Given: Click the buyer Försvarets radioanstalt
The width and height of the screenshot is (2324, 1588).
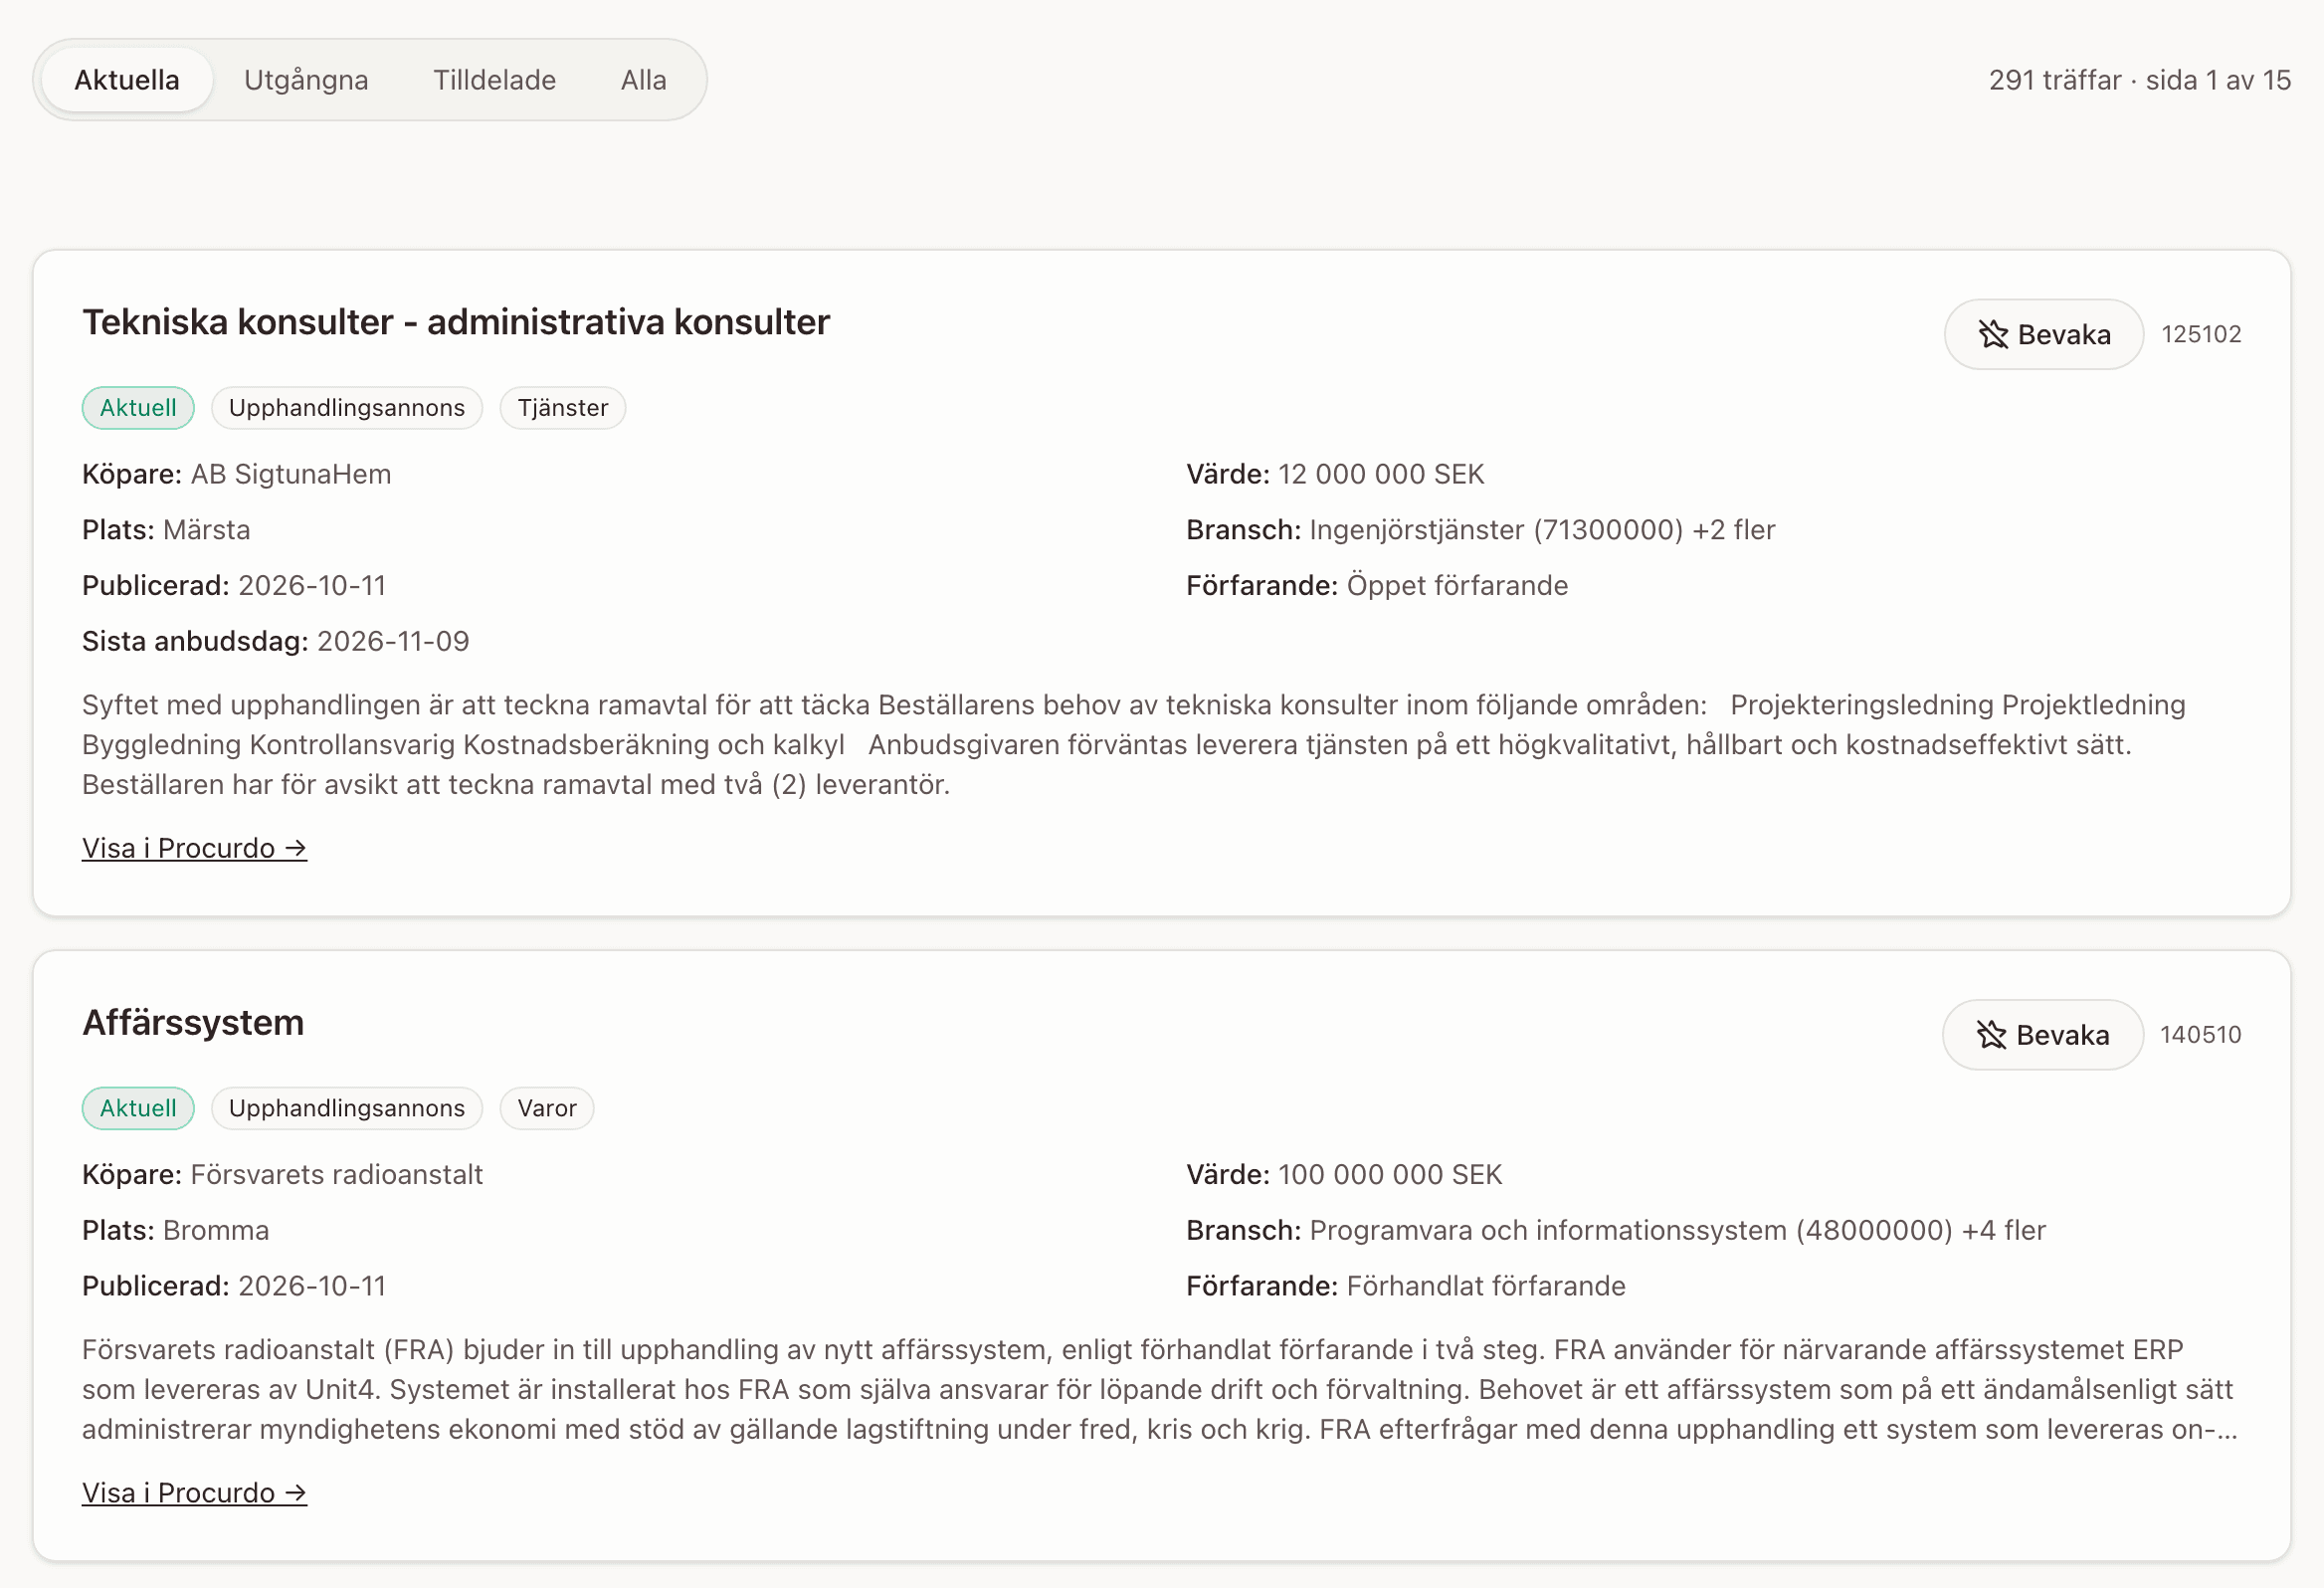Looking at the screenshot, I should click(337, 1174).
